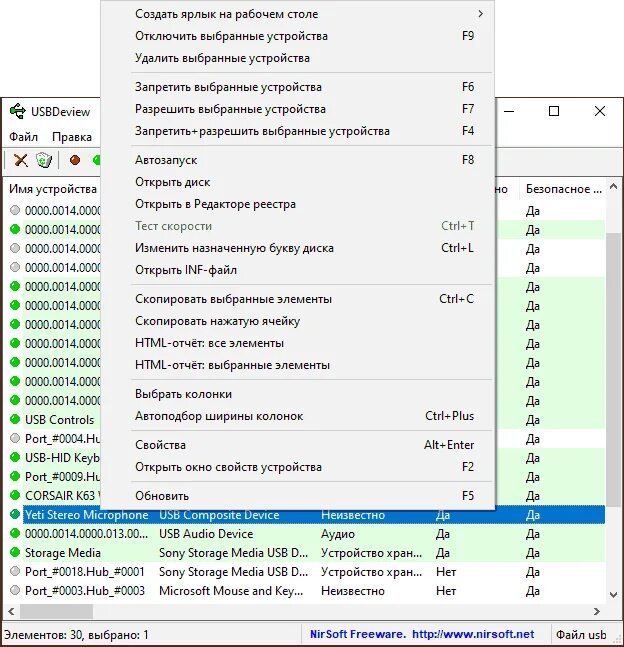Viewport: 624px width, 647px height.
Task: Click green status dot beside Storage Media
Action: (15, 552)
